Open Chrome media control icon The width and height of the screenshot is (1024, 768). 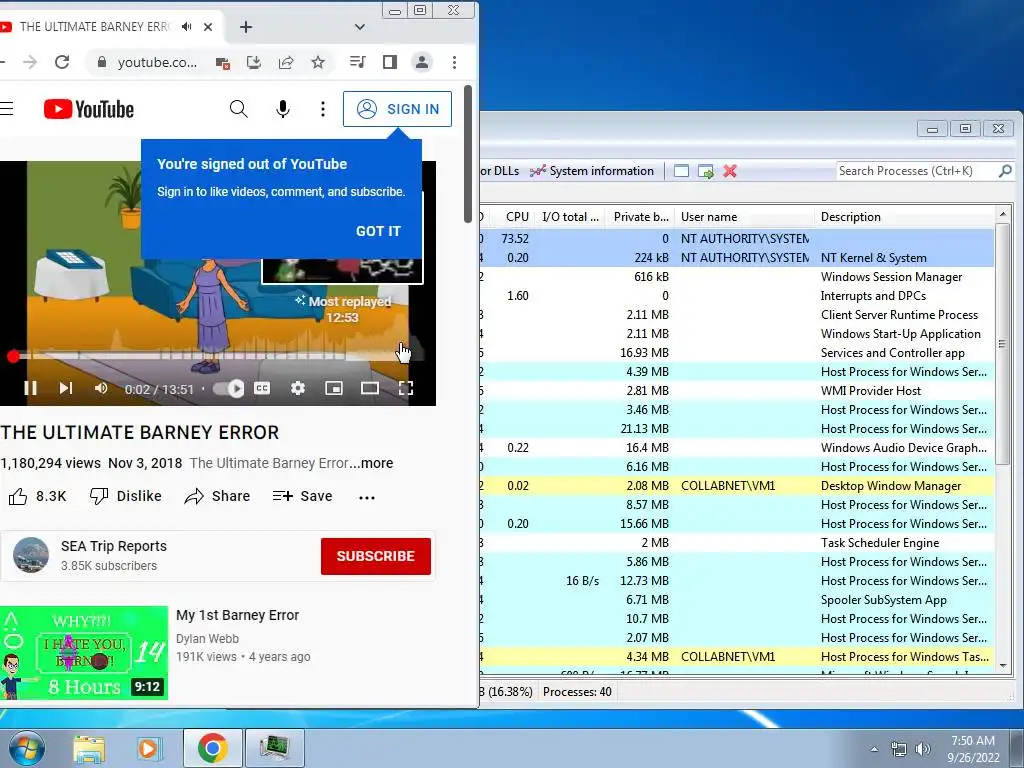[357, 62]
